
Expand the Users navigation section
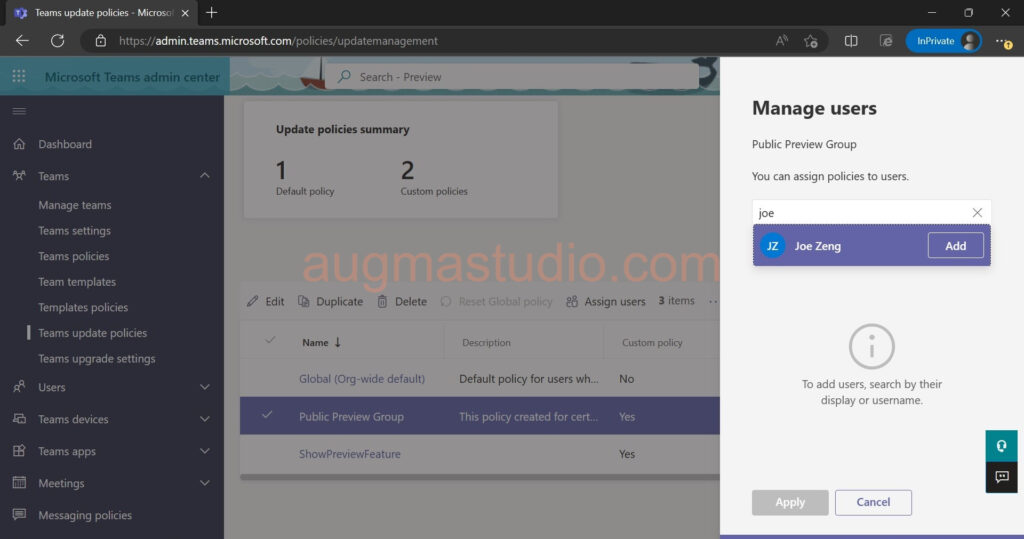(205, 387)
